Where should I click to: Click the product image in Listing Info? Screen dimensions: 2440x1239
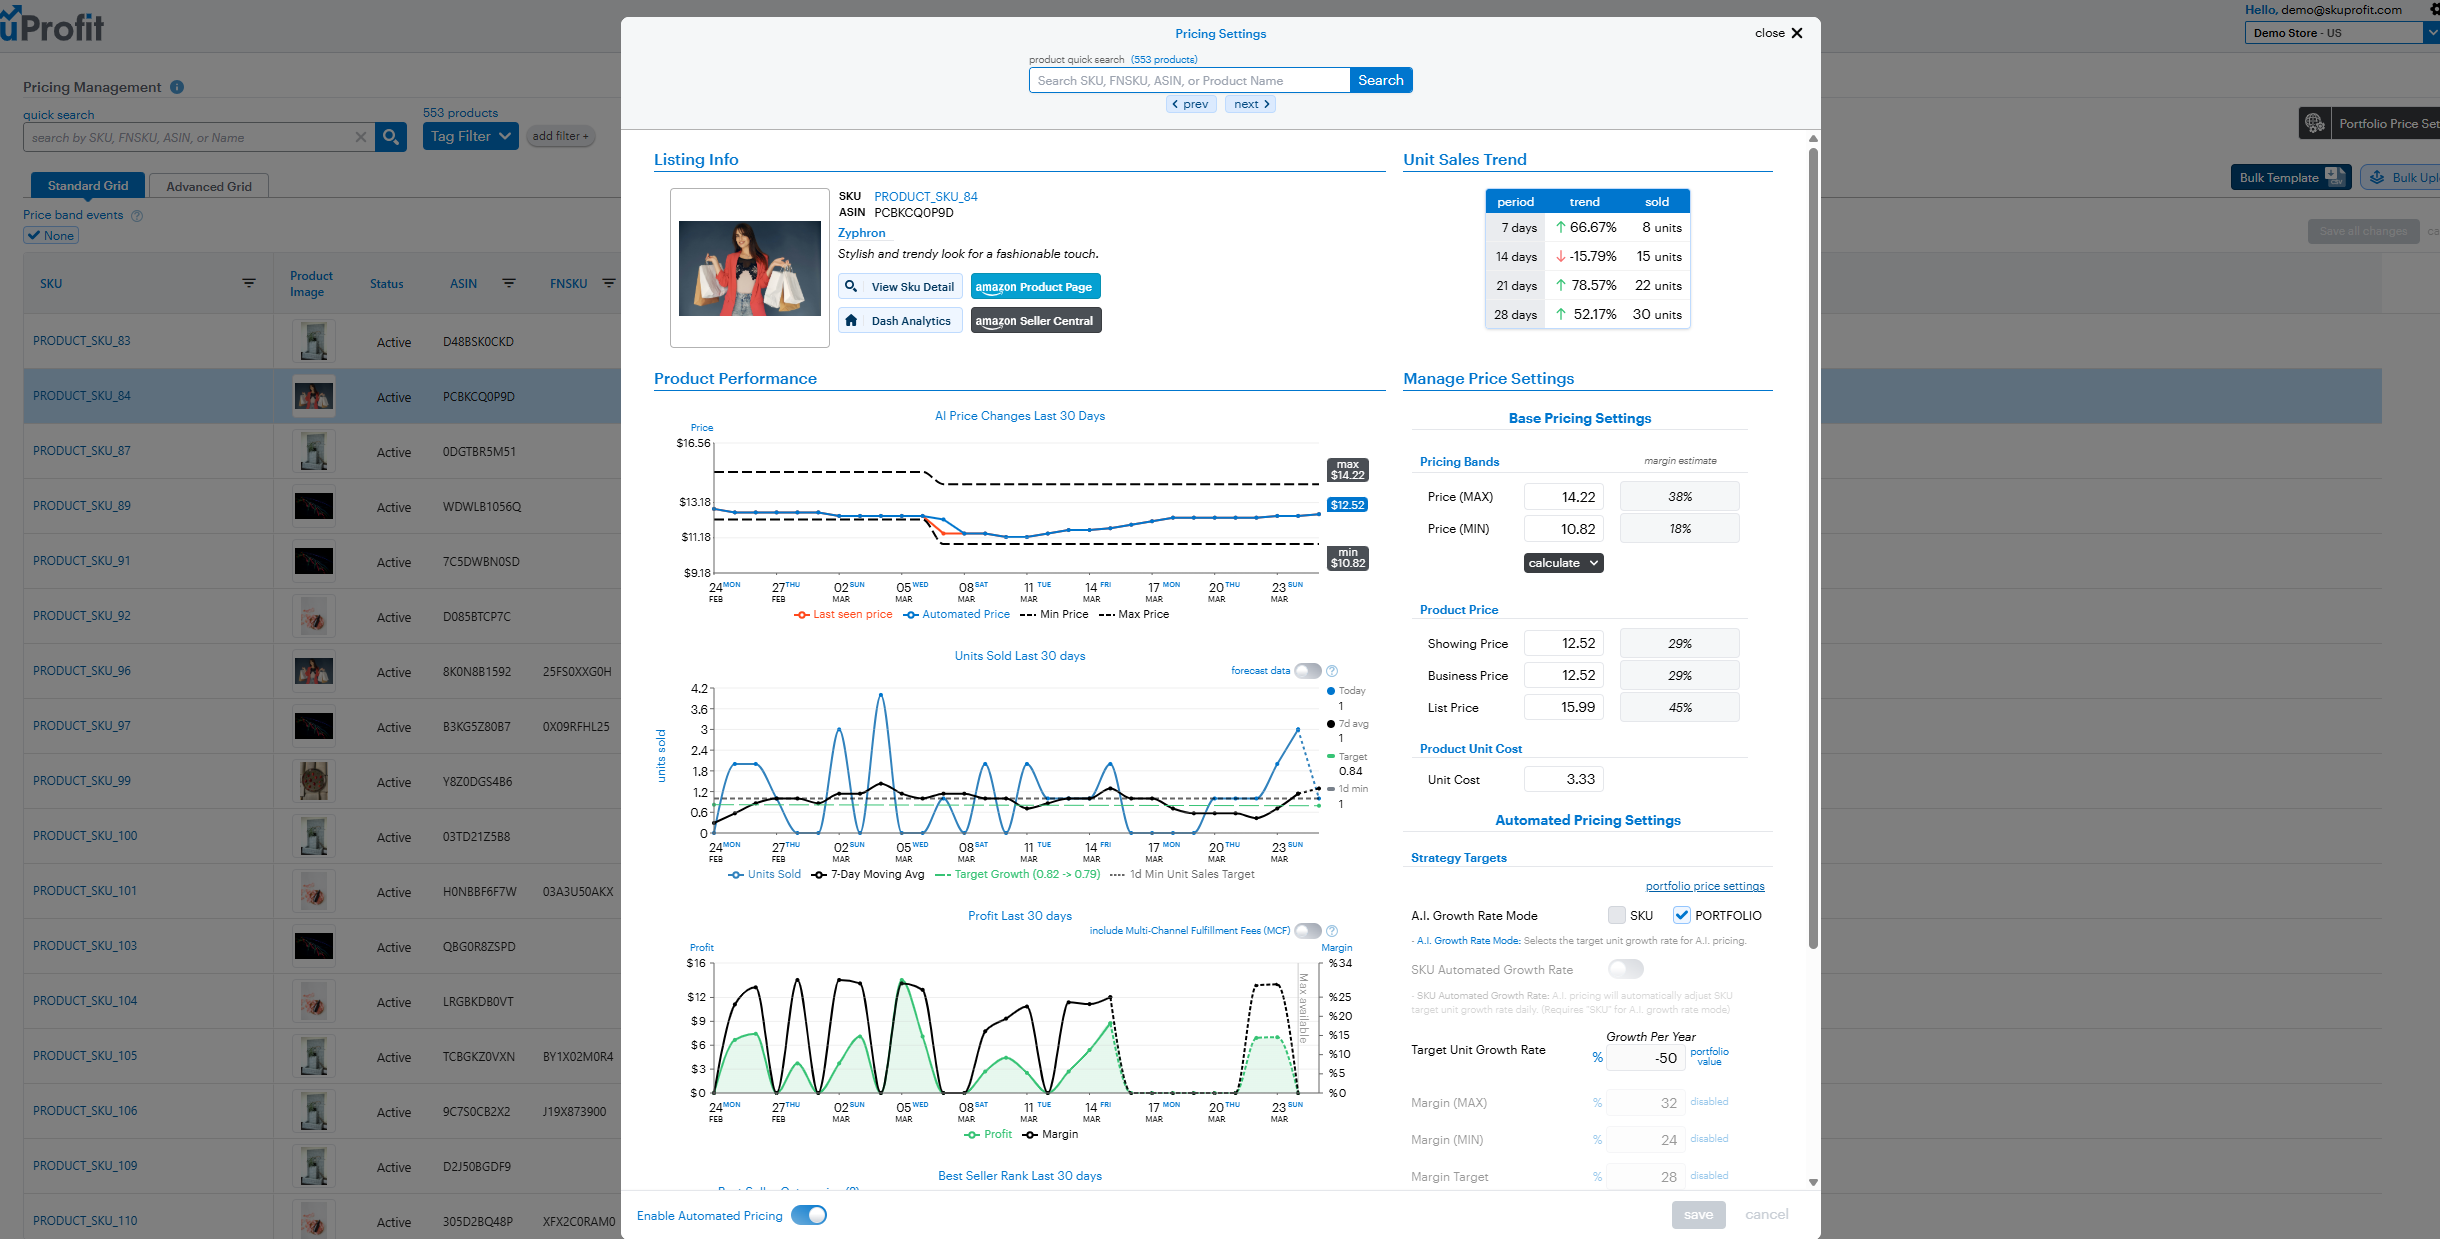(x=750, y=268)
